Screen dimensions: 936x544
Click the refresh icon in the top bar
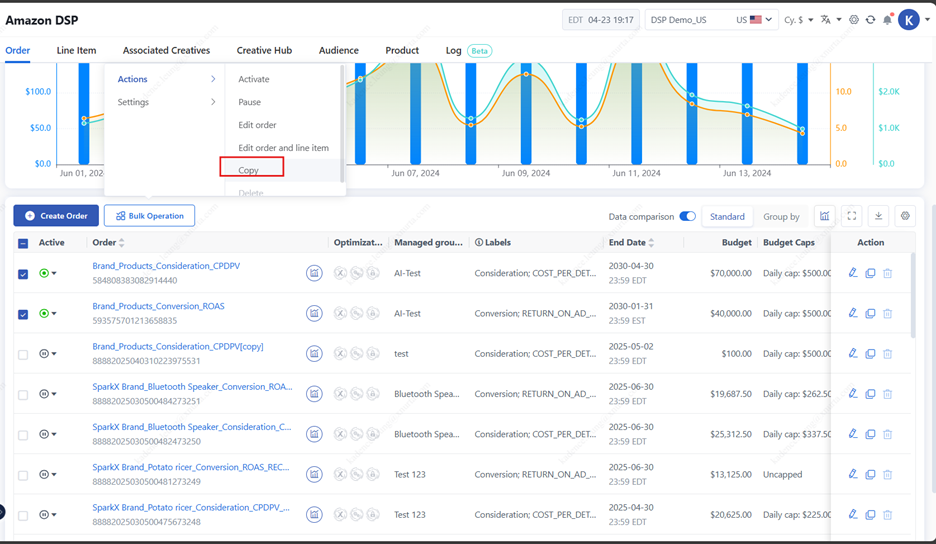click(x=870, y=20)
